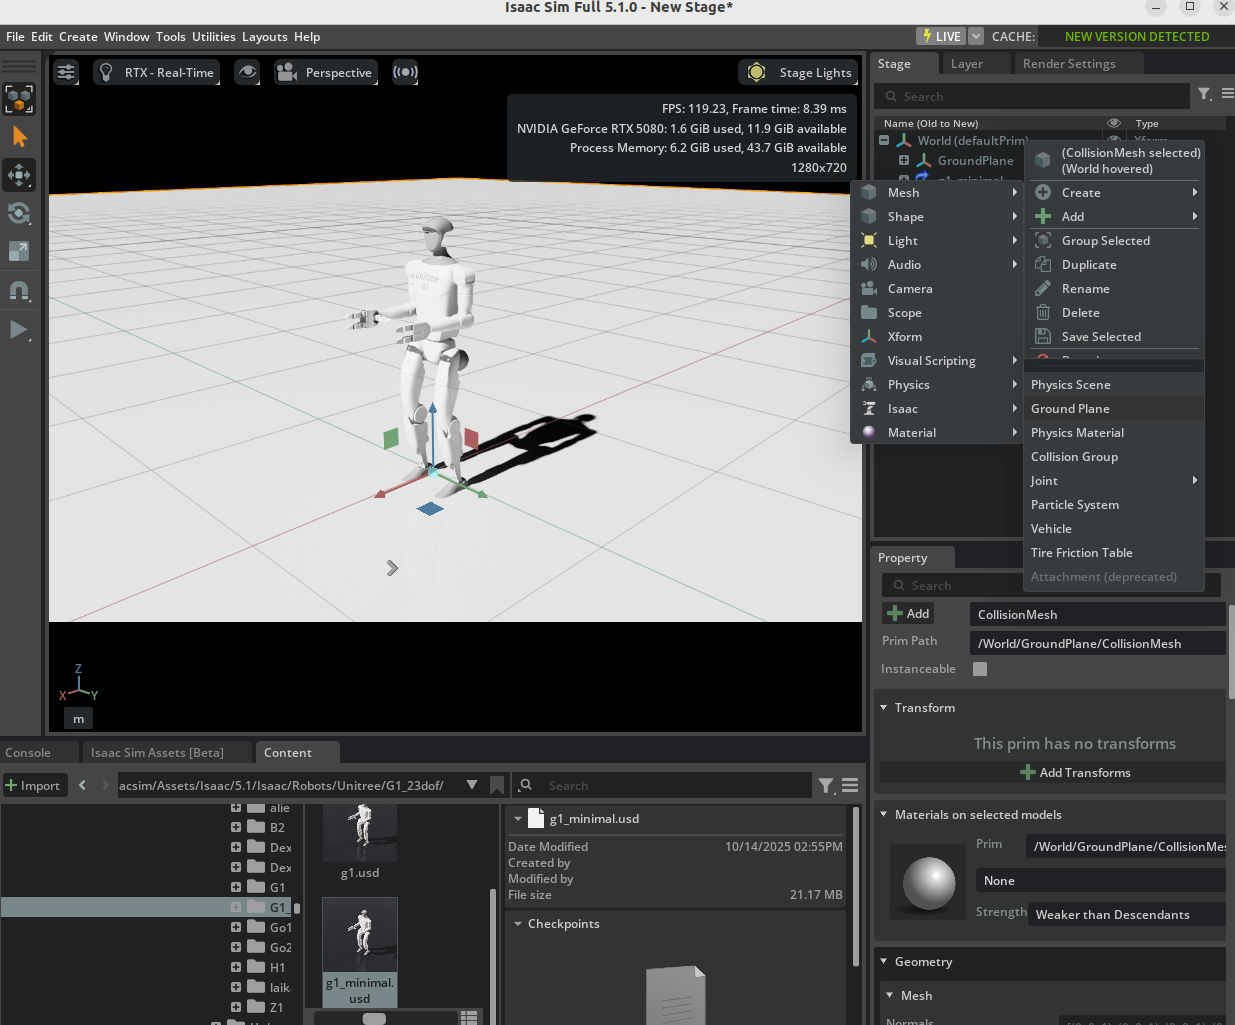Go back in Content browser history
The image size is (1235, 1025).
pos(83,786)
